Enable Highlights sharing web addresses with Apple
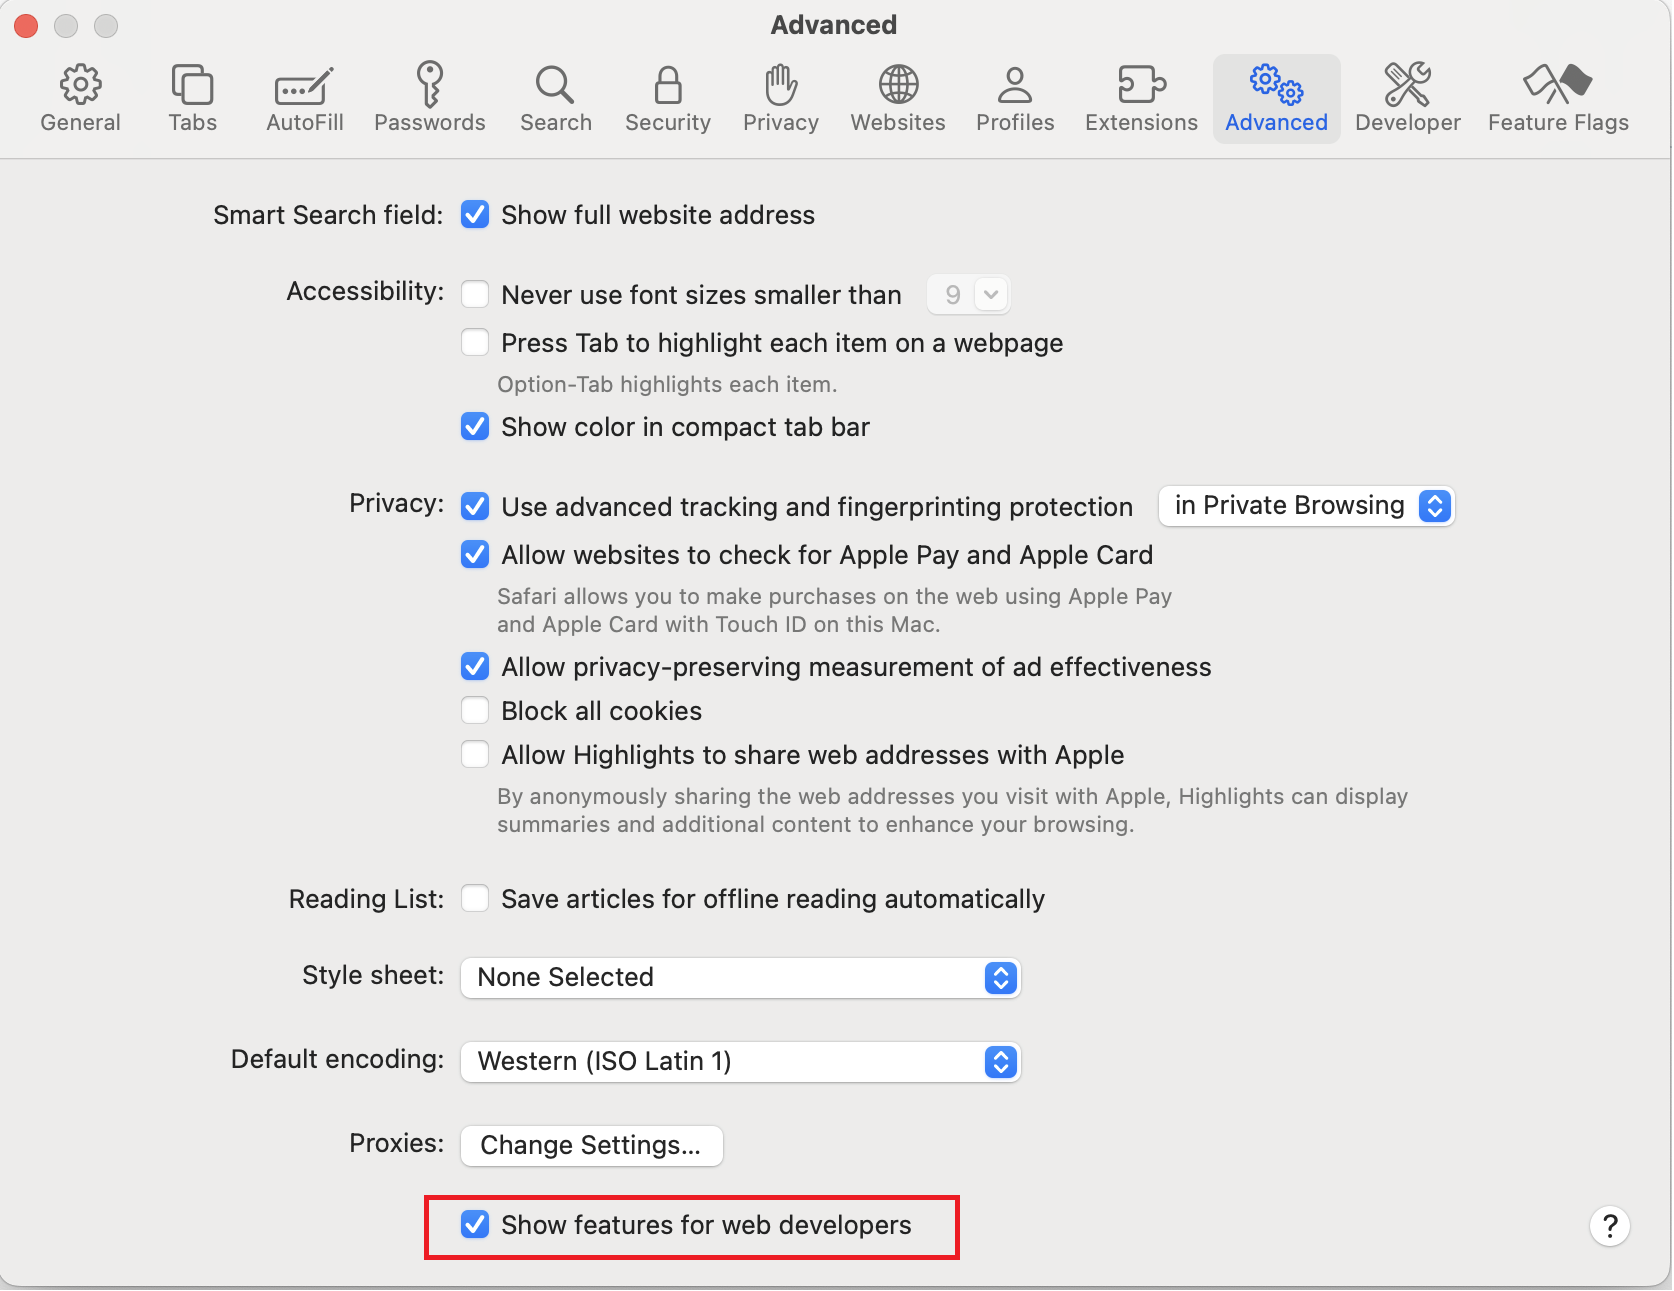1674x1291 pixels. 475,755
